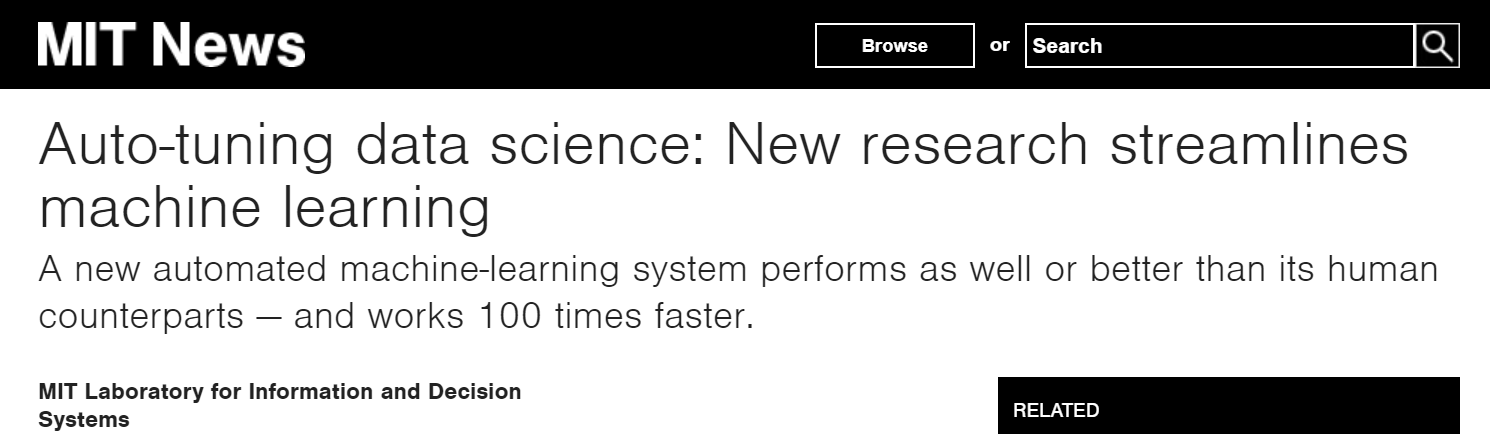Open the MIT News logo homepage
This screenshot has width=1490, height=434.
171,45
